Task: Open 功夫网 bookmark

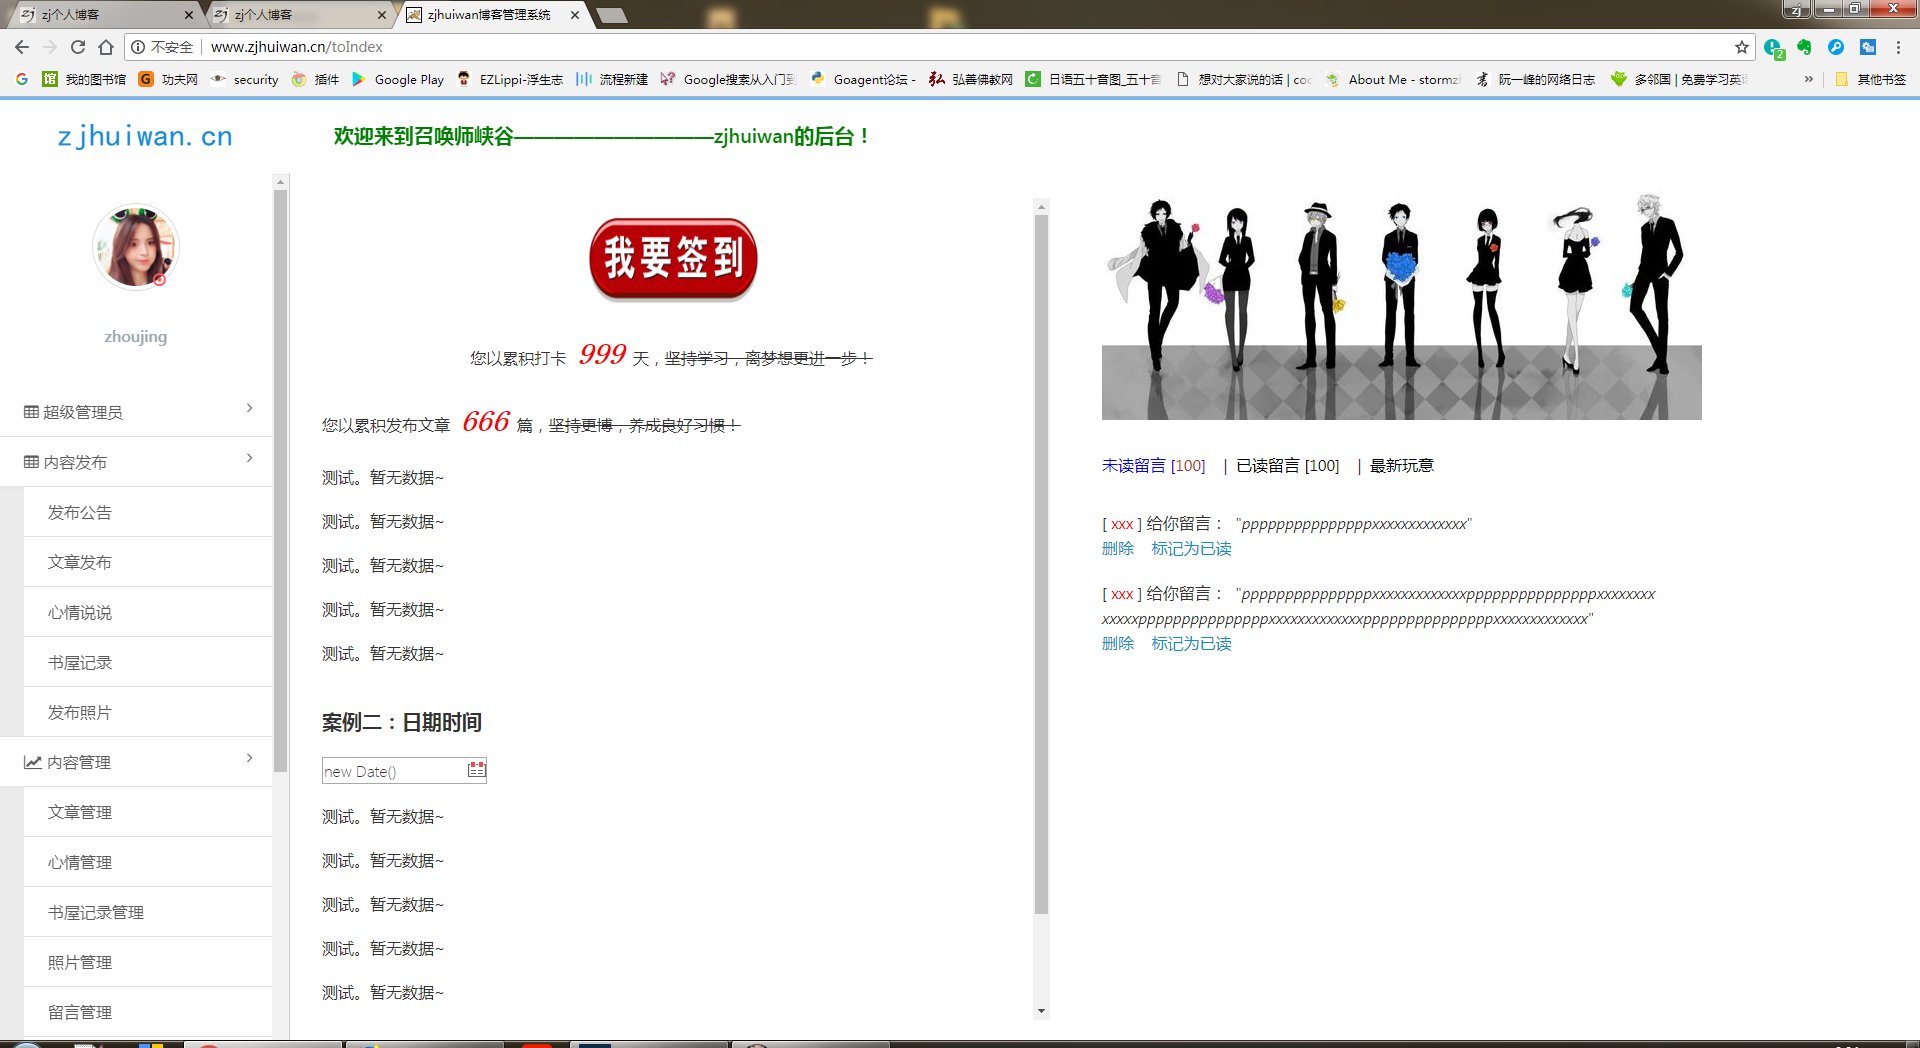Action: (x=168, y=79)
